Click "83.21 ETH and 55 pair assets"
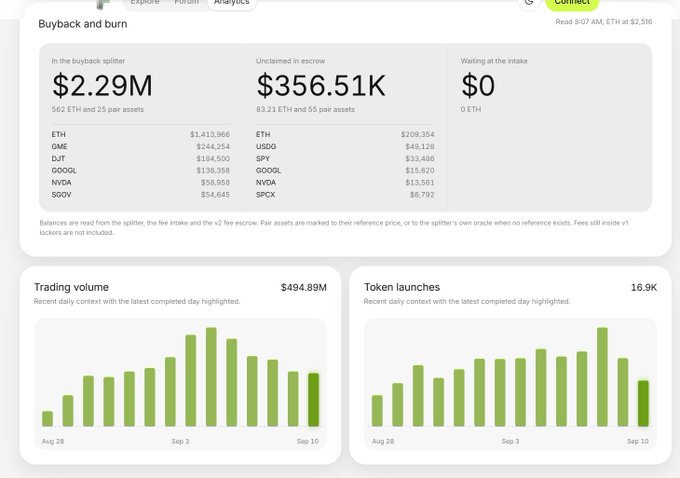680x478 pixels. [x=305, y=109]
